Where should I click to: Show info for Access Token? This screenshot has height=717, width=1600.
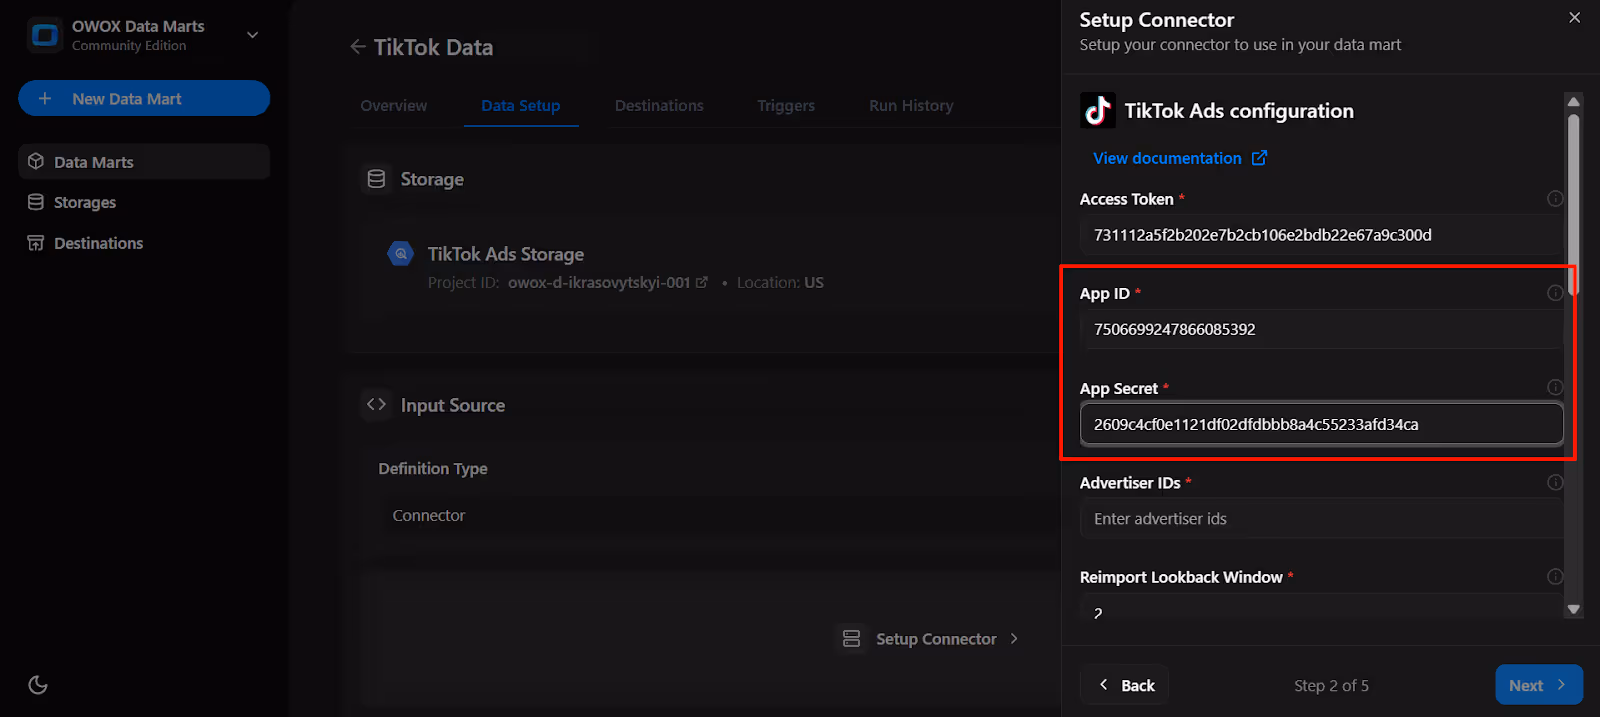[1555, 198]
